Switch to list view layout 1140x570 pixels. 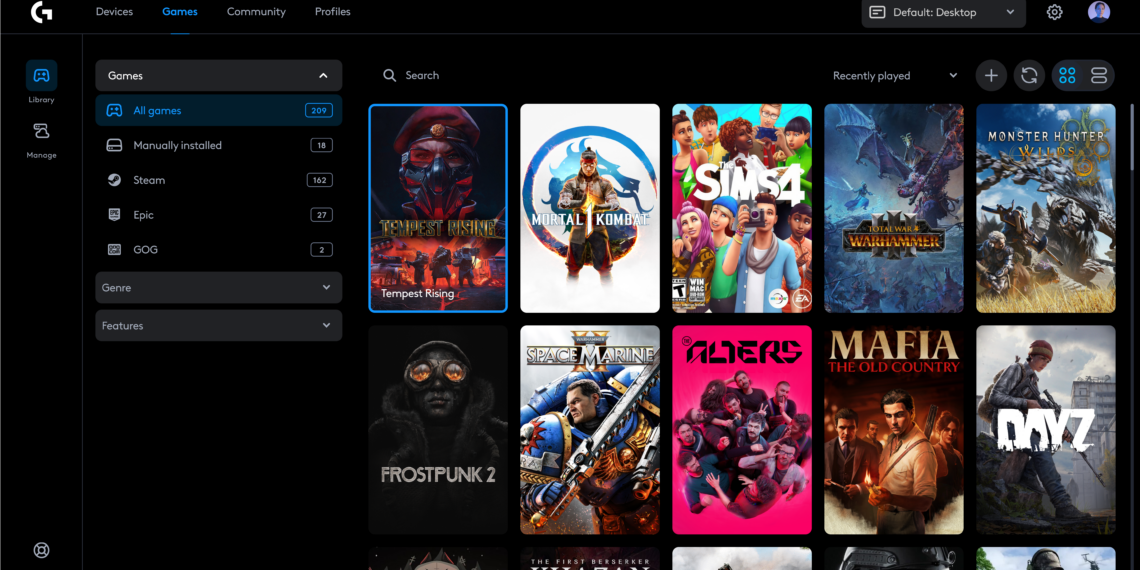click(x=1099, y=76)
